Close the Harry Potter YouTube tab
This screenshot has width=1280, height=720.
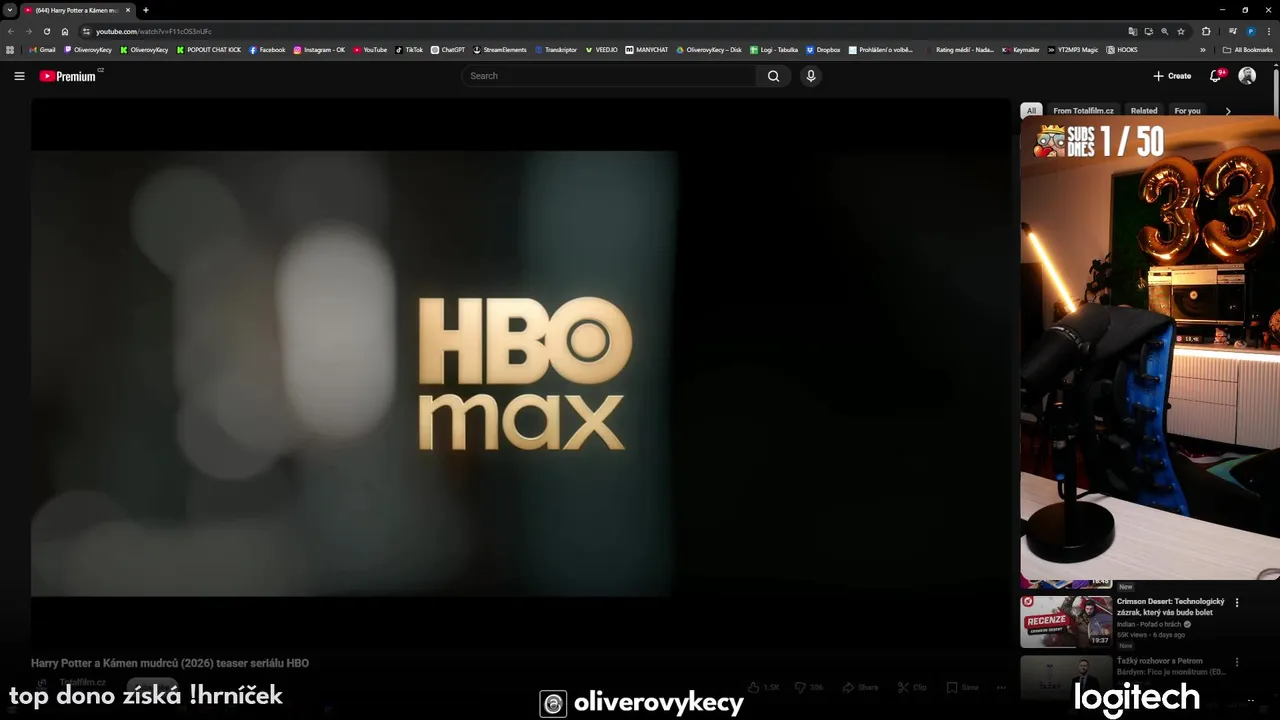(128, 10)
